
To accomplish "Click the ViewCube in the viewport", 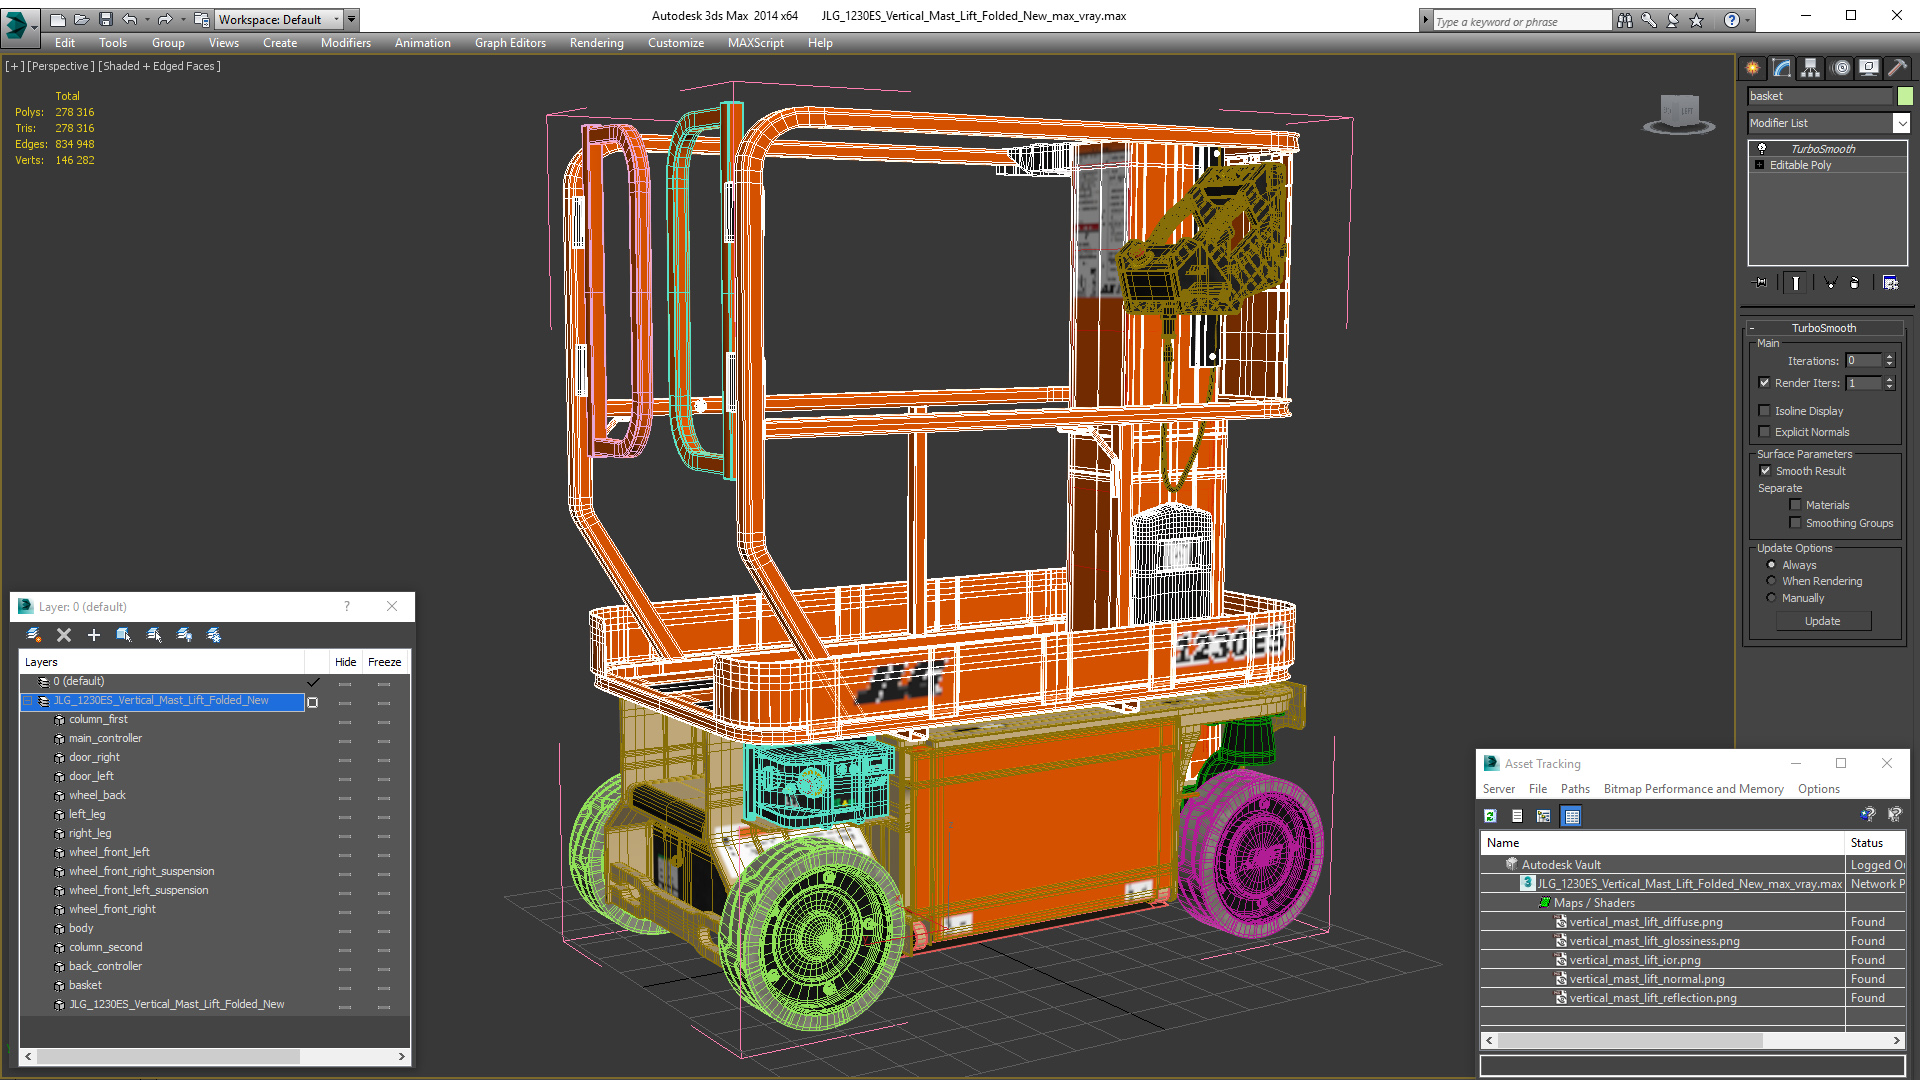I will [1679, 113].
